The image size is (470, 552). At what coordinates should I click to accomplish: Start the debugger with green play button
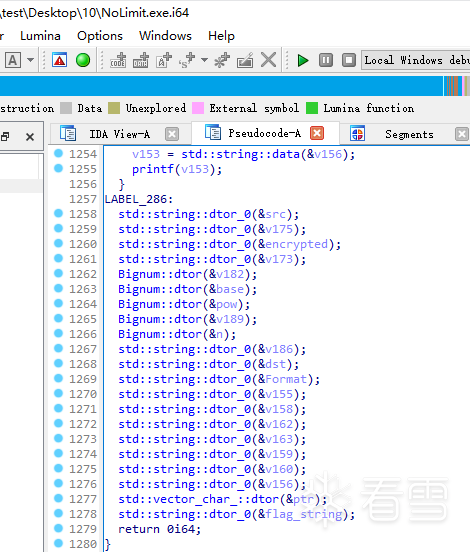[303, 60]
